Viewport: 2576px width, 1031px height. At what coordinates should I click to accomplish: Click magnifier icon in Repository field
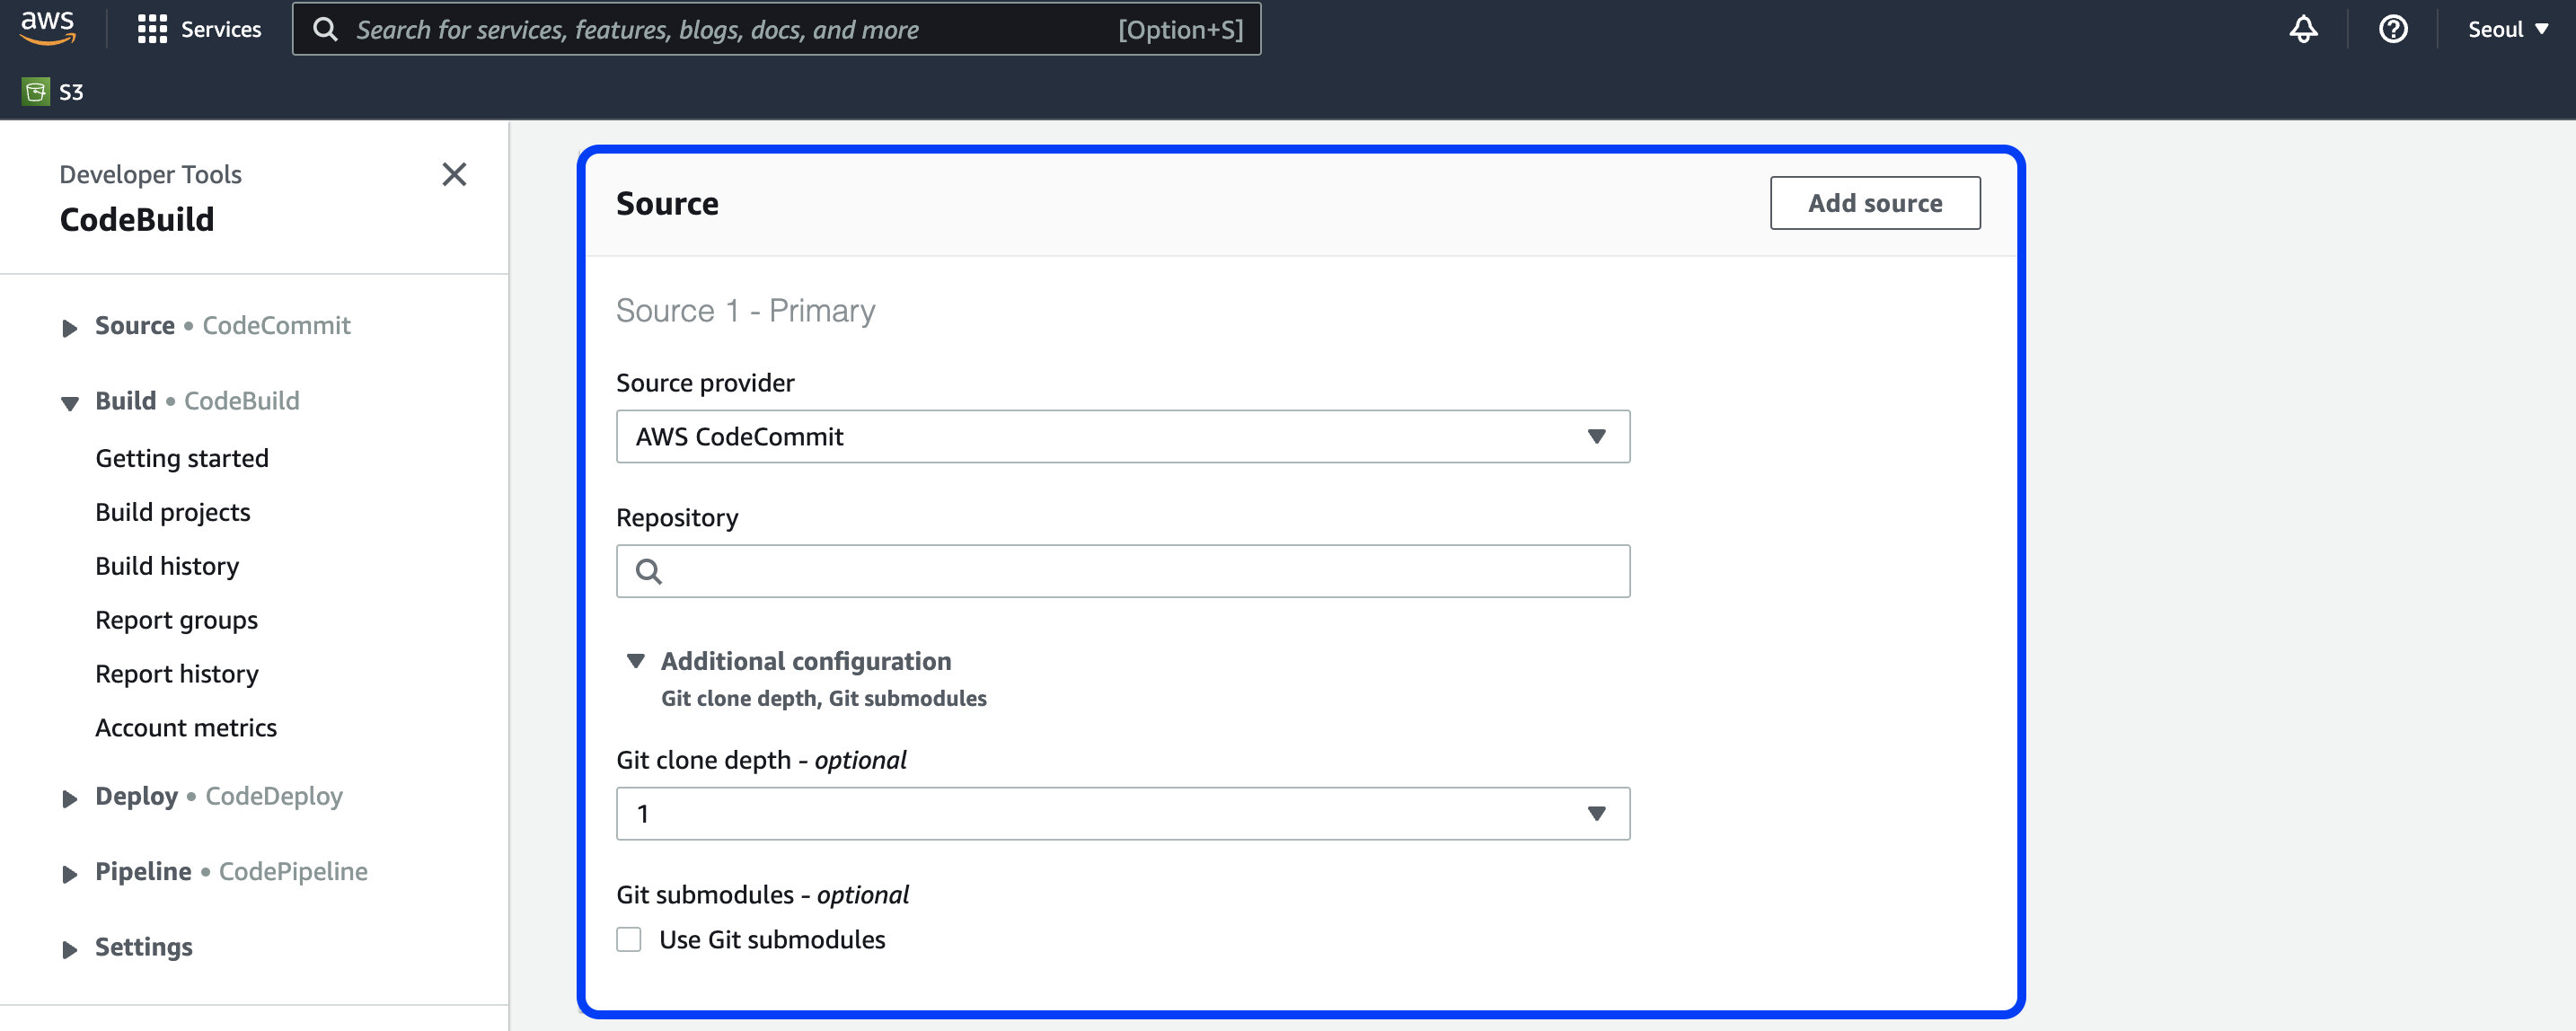click(x=649, y=571)
